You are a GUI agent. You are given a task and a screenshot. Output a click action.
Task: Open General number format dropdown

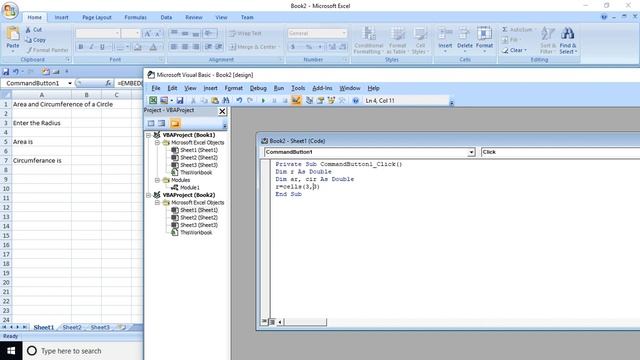coord(344,33)
